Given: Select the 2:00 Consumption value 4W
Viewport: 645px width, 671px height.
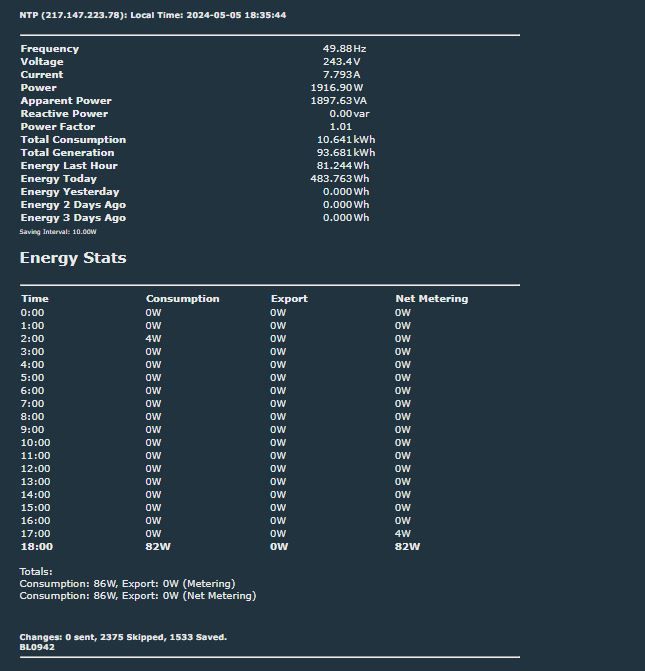Looking at the screenshot, I should click(x=153, y=339).
